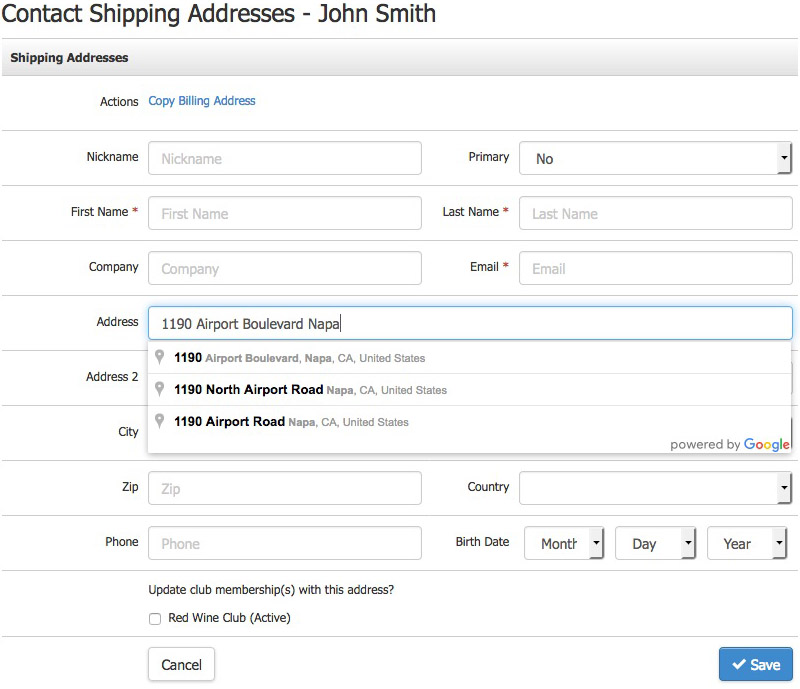Click the Email input field

(655, 268)
